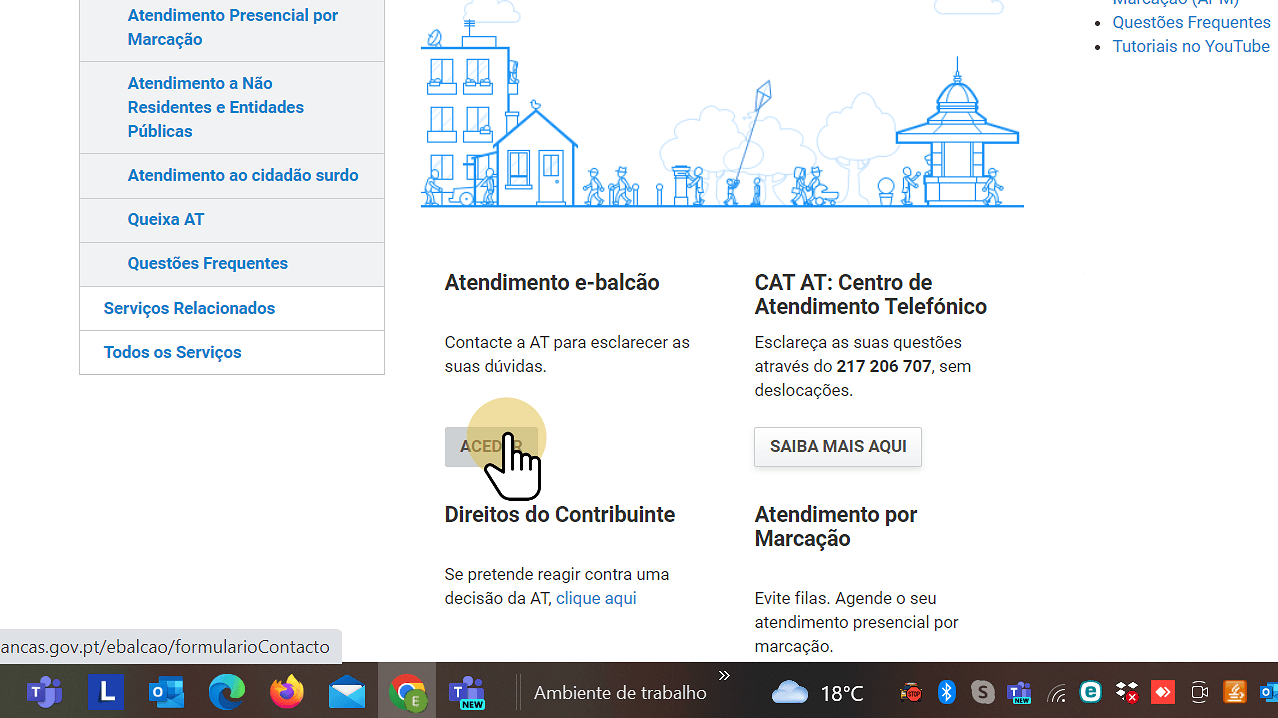
Task: Launch Outlook from the taskbar
Action: click(x=166, y=692)
